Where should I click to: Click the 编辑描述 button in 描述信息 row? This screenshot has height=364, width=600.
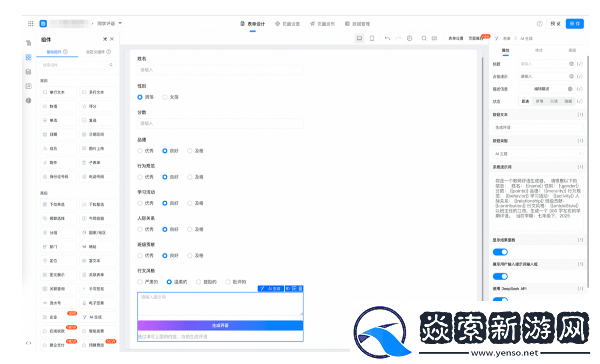click(541, 89)
